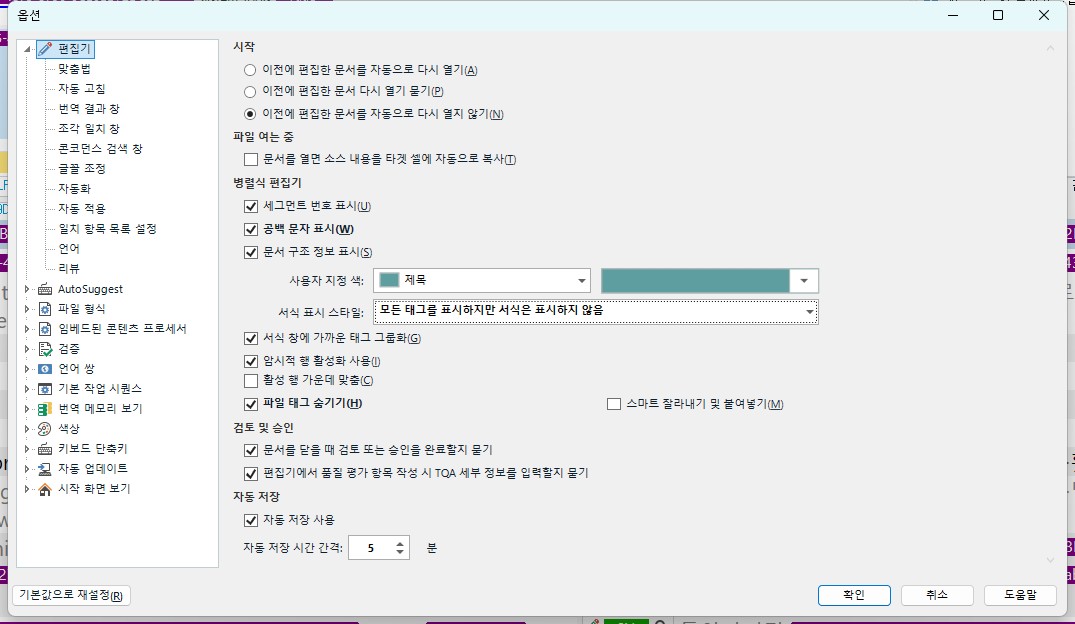Select the 언어 쌍 icon
1075x624 pixels.
point(45,369)
